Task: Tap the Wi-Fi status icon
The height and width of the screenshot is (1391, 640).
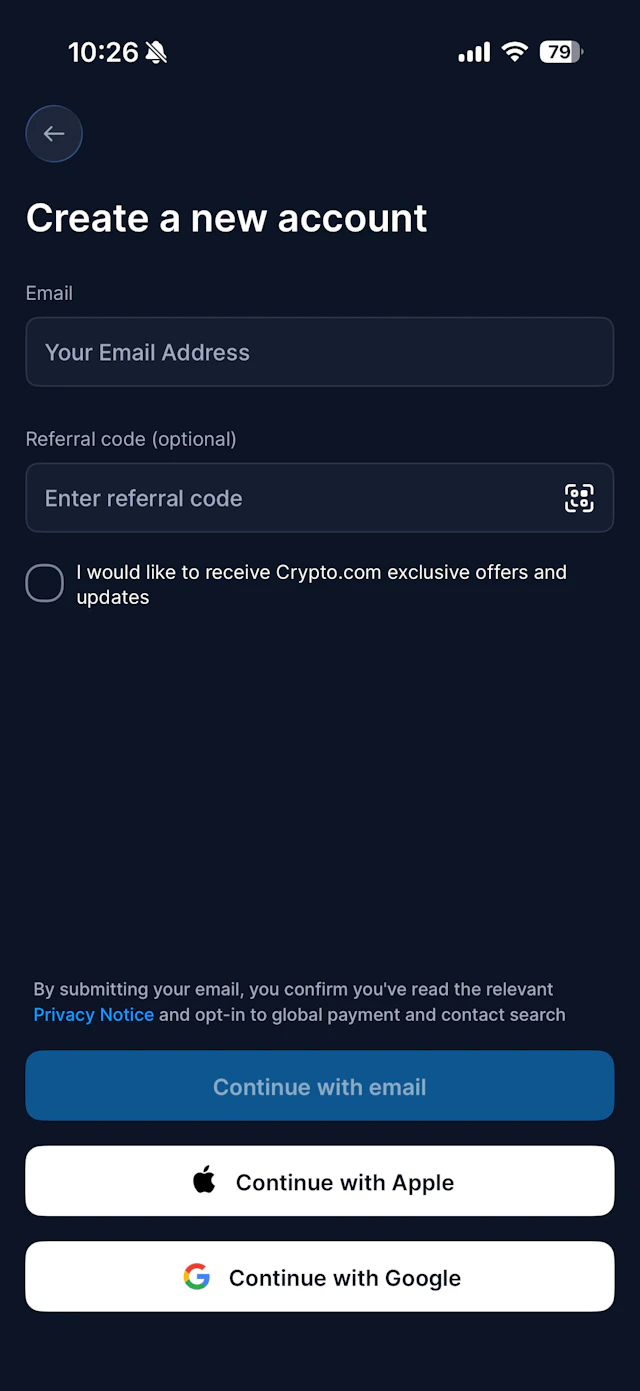Action: (x=515, y=52)
